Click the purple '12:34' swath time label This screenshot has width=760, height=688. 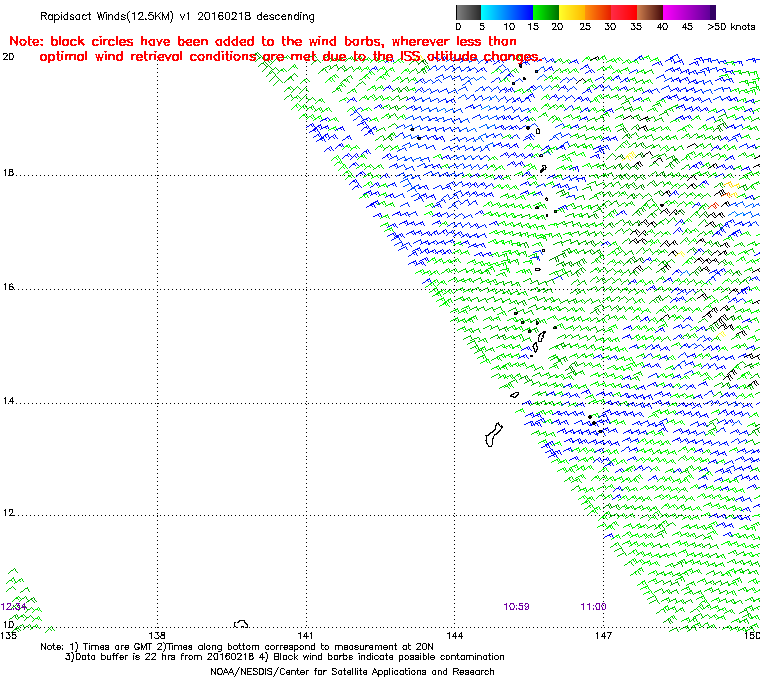14,607
